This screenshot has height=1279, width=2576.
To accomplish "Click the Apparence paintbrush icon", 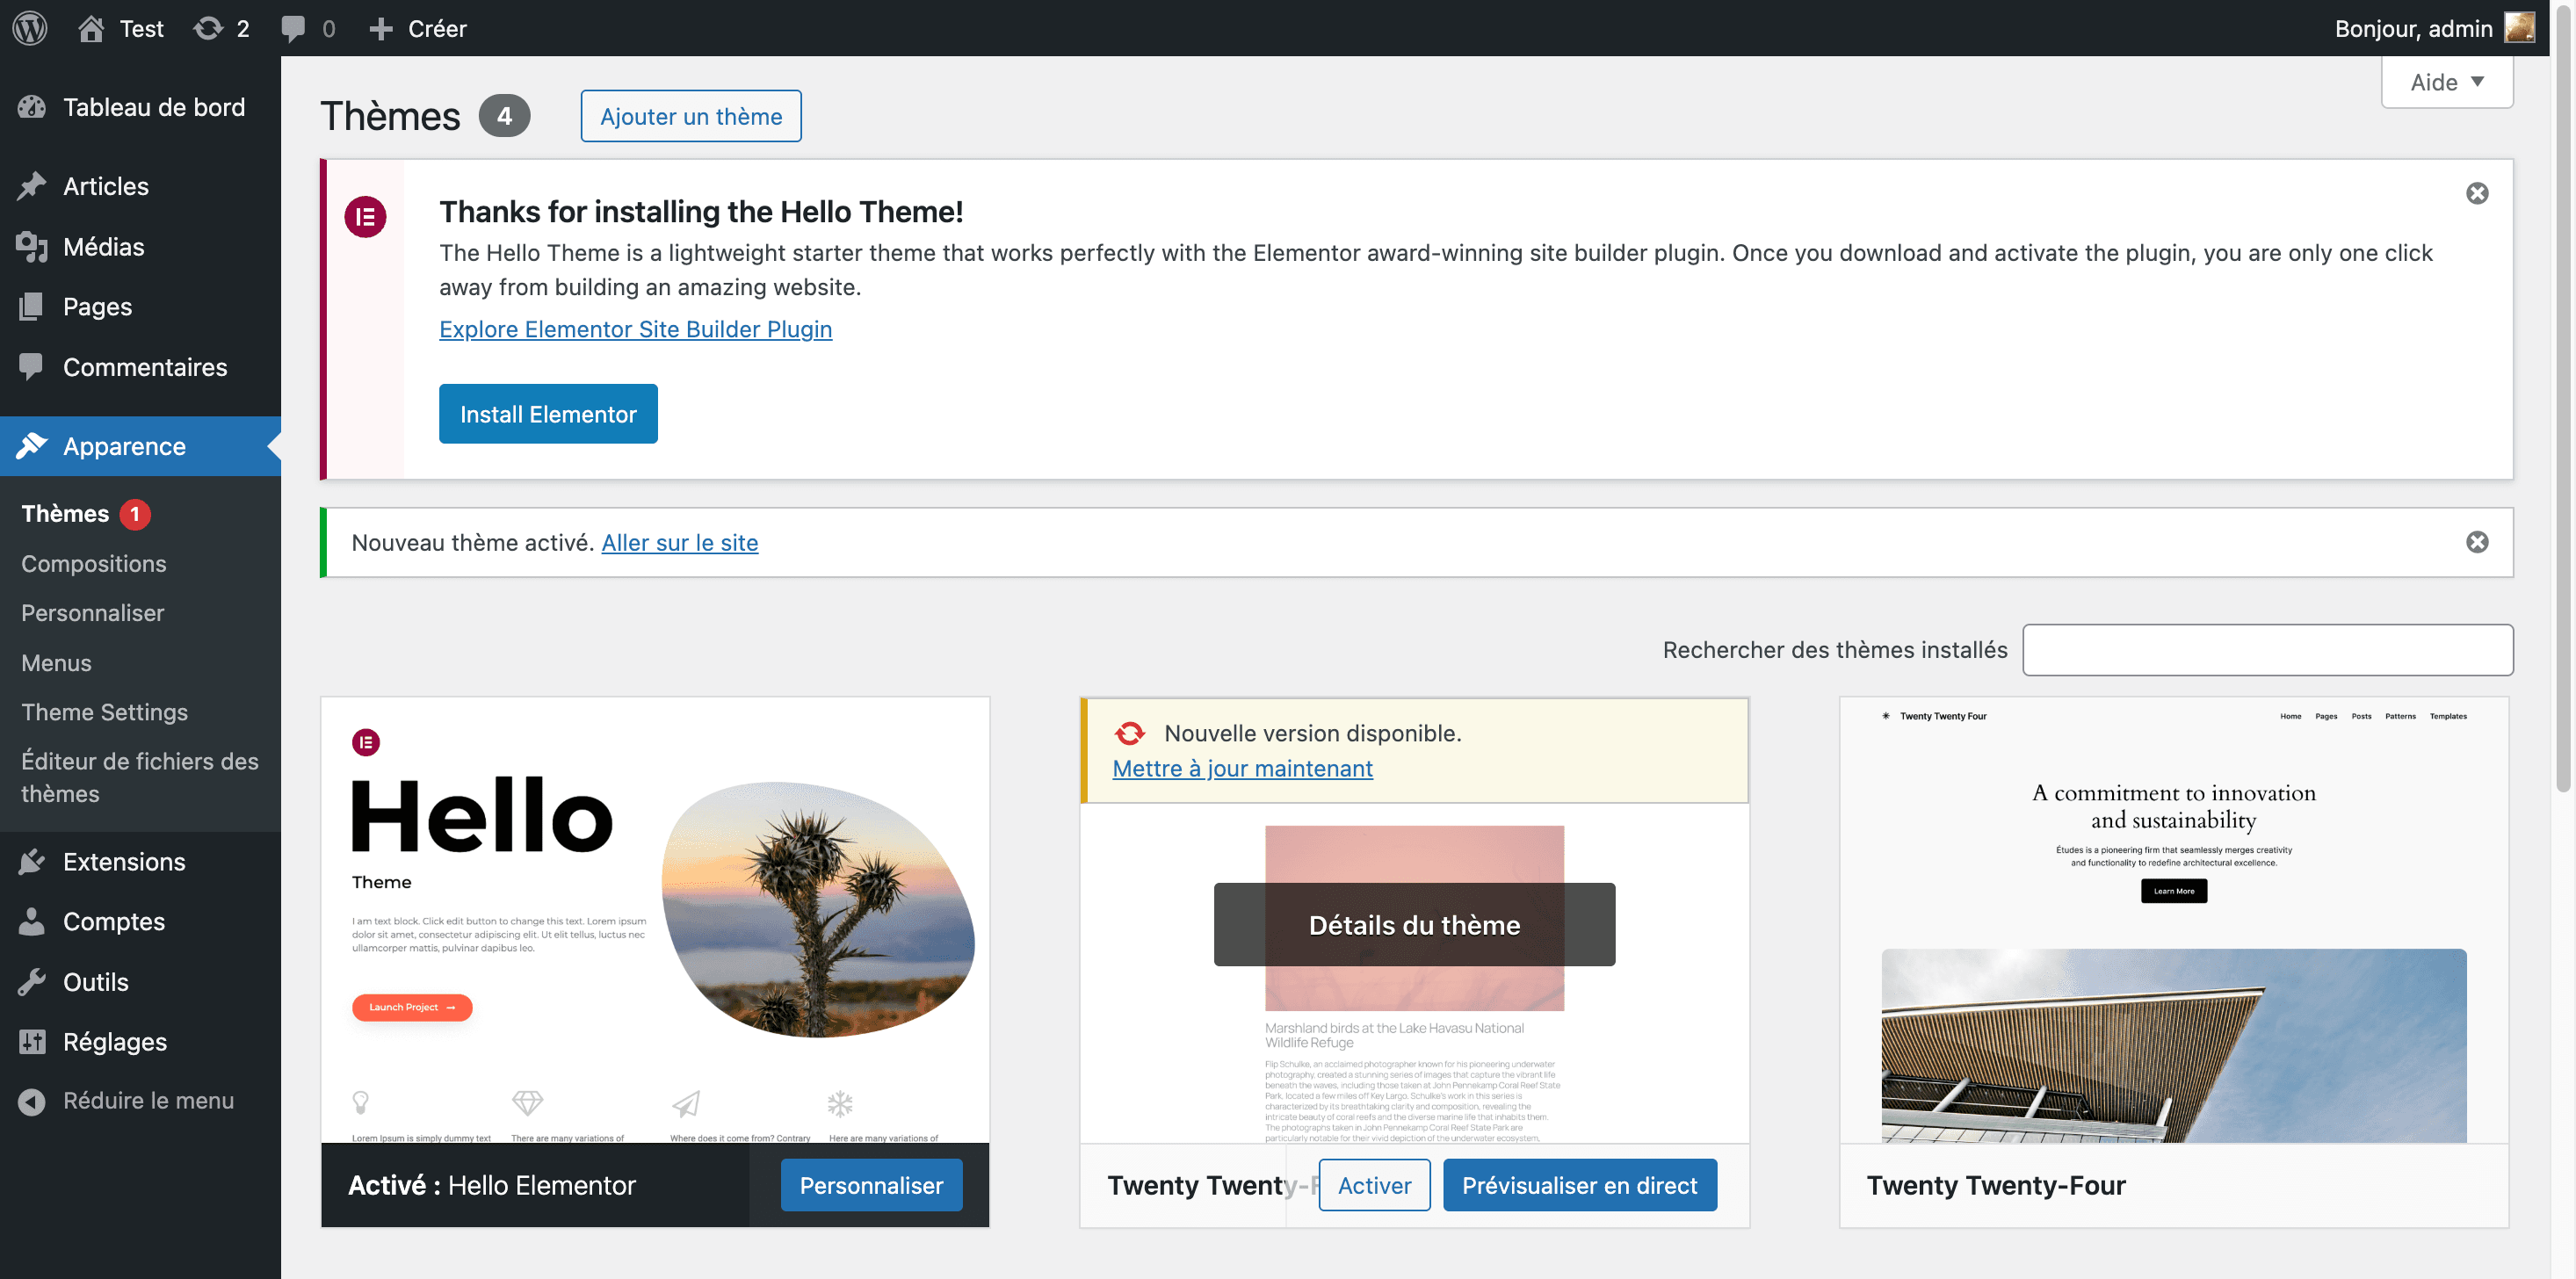I will pyautogui.click(x=32, y=446).
